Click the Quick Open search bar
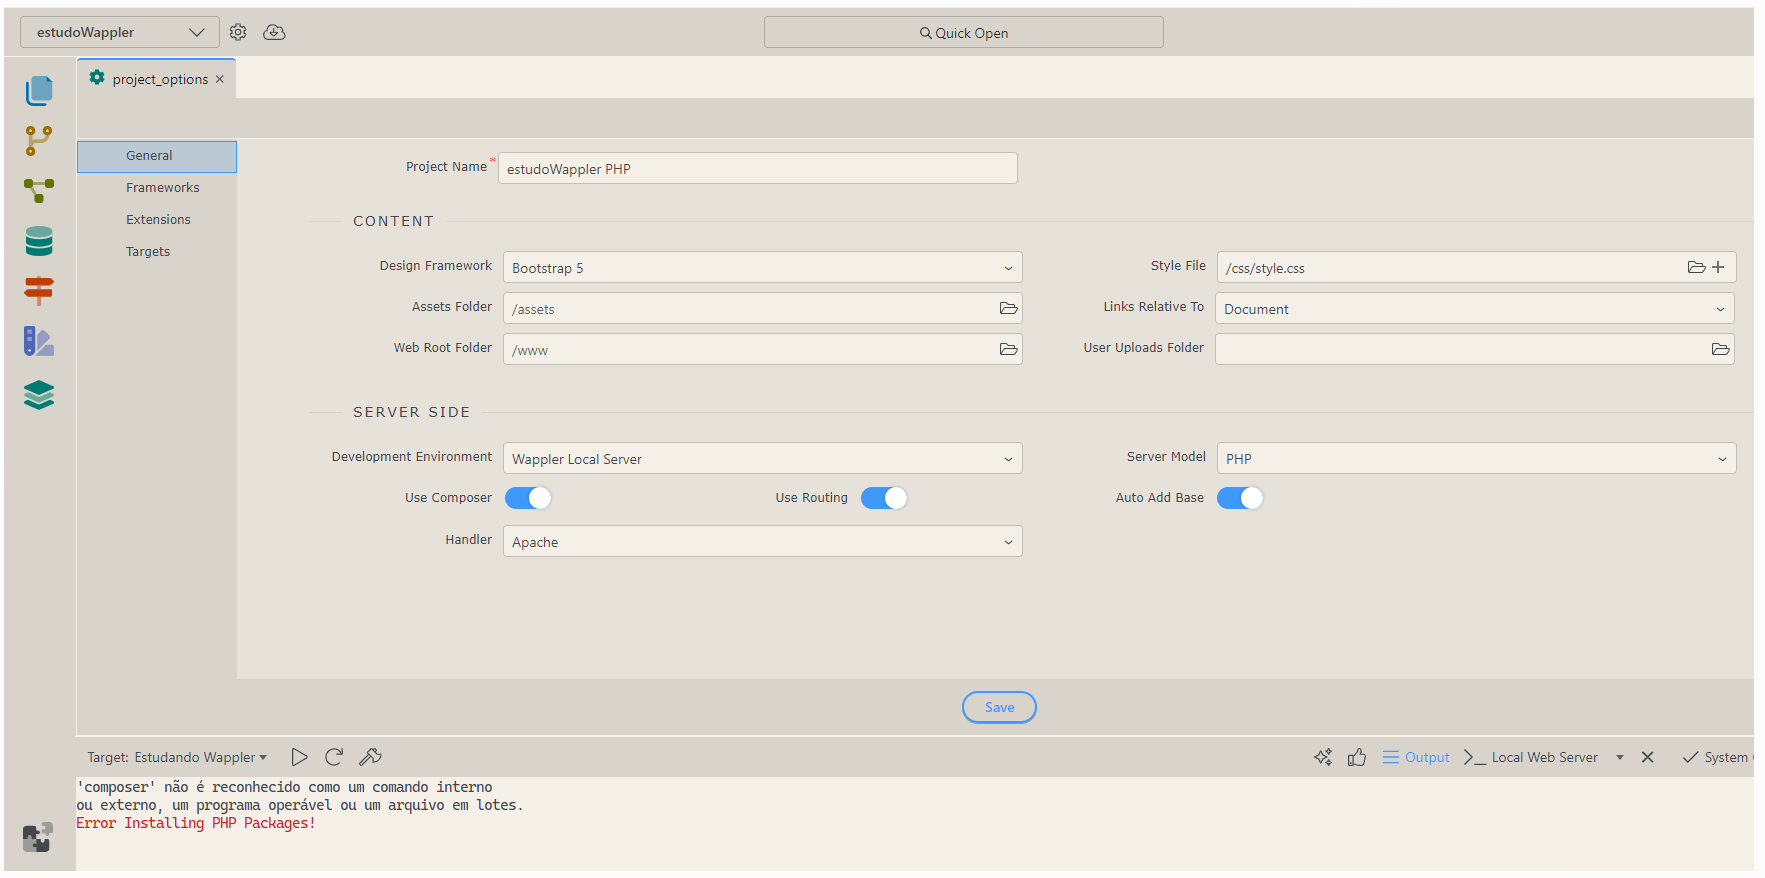Screen dimensions: 1765x878 pos(964,32)
